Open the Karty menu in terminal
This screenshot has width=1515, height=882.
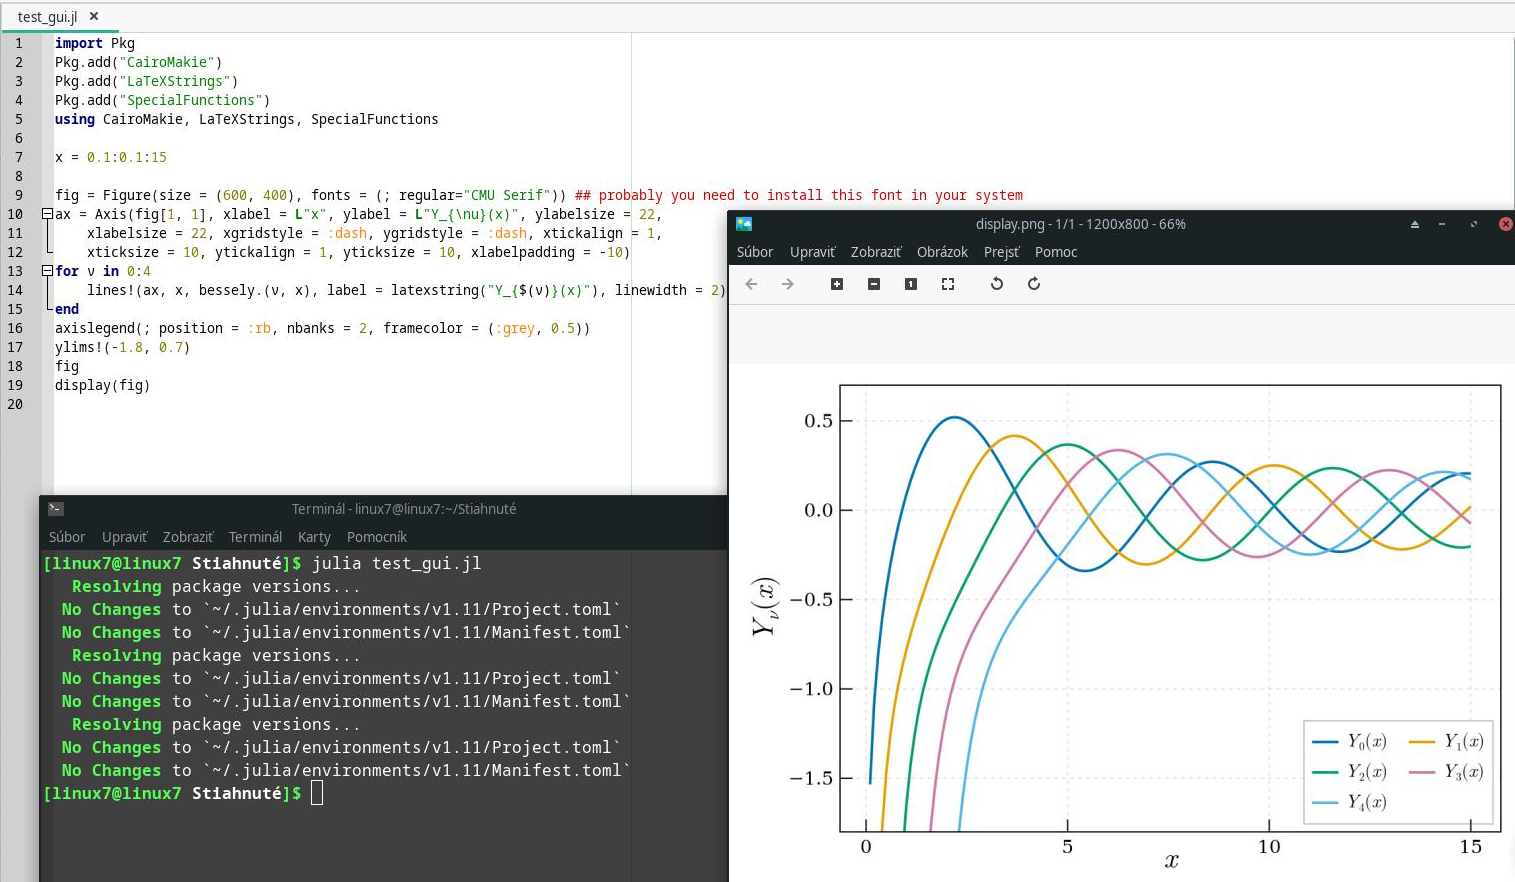314,537
